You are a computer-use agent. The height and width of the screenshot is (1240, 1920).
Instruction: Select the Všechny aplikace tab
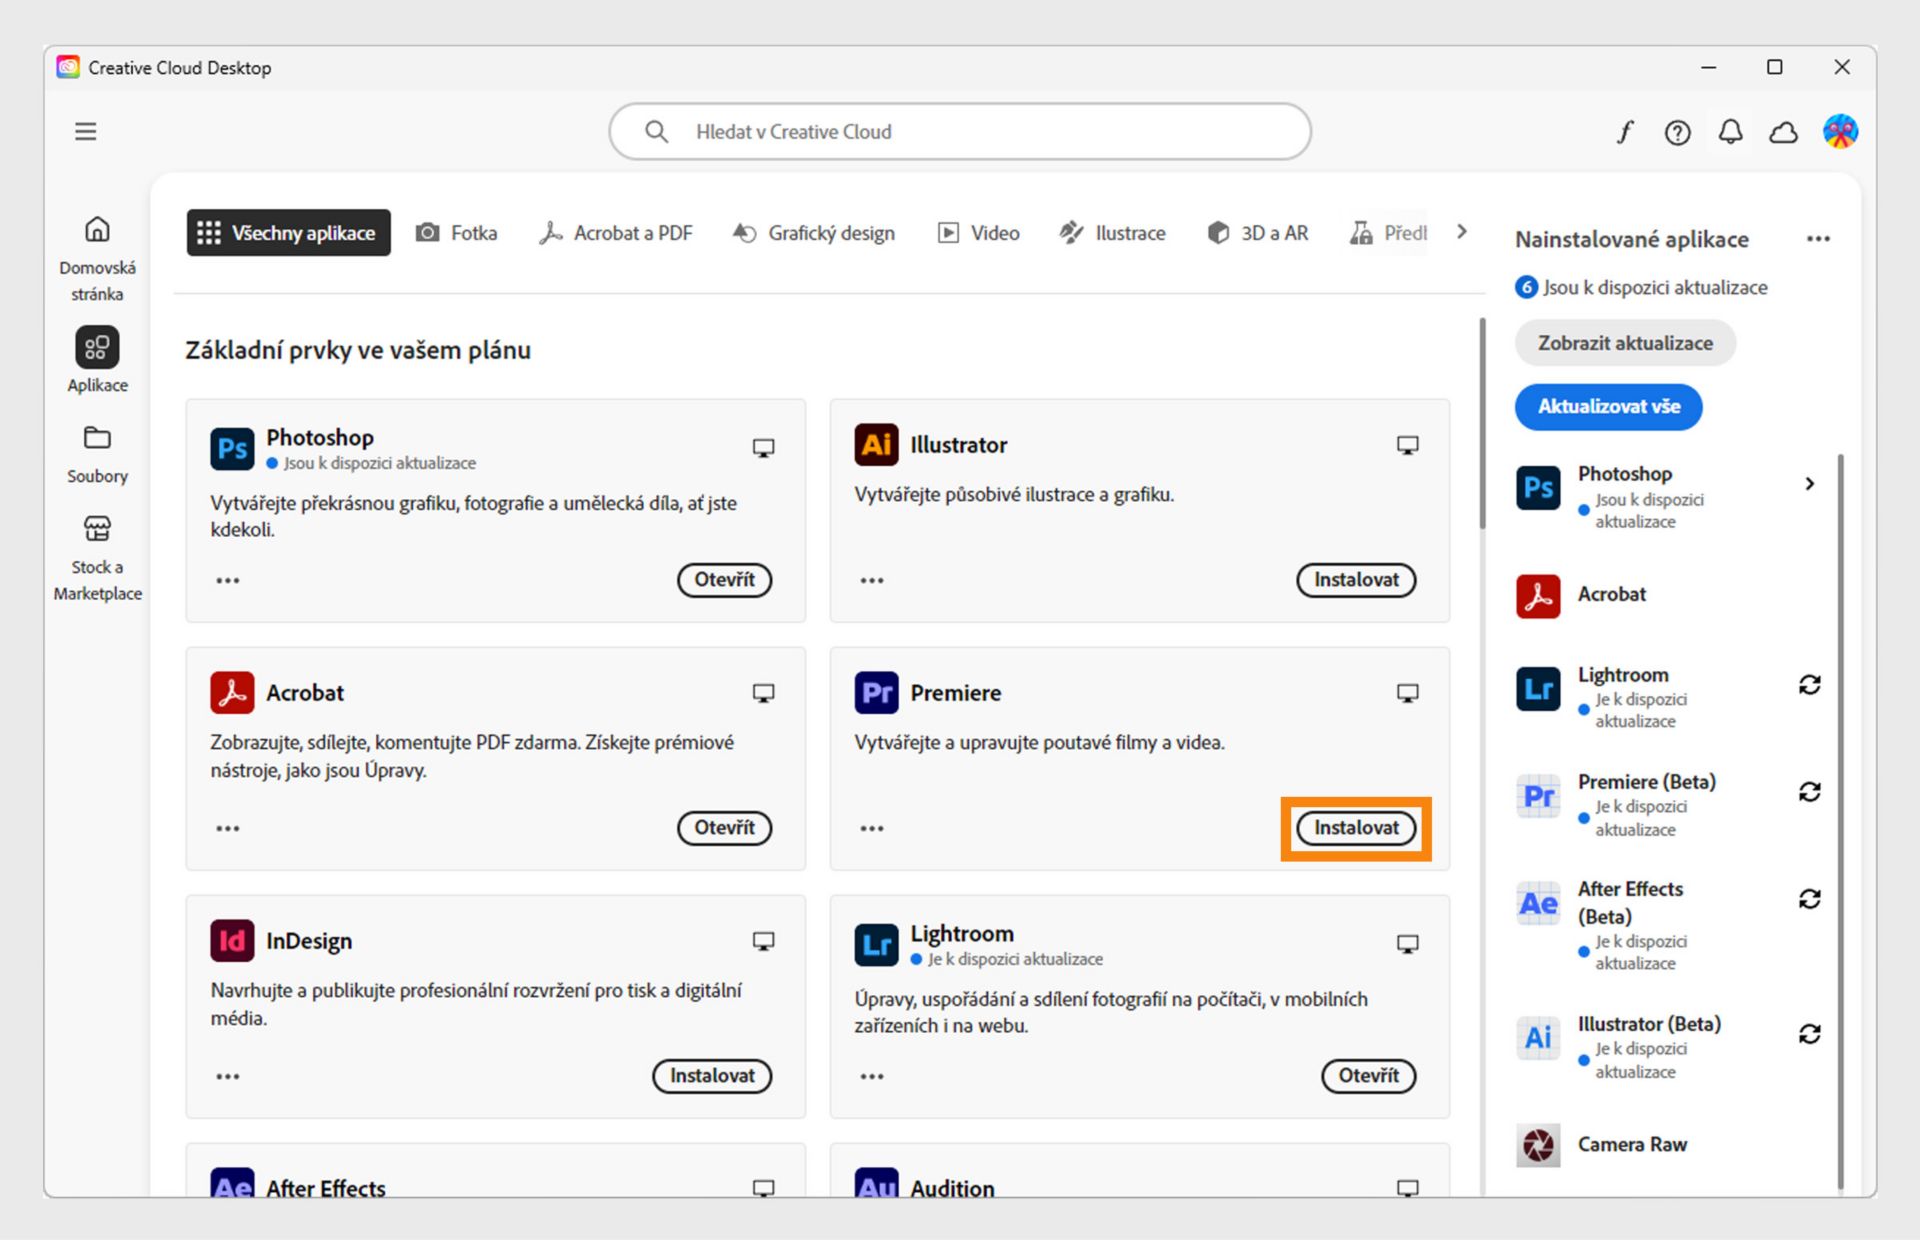point(288,233)
